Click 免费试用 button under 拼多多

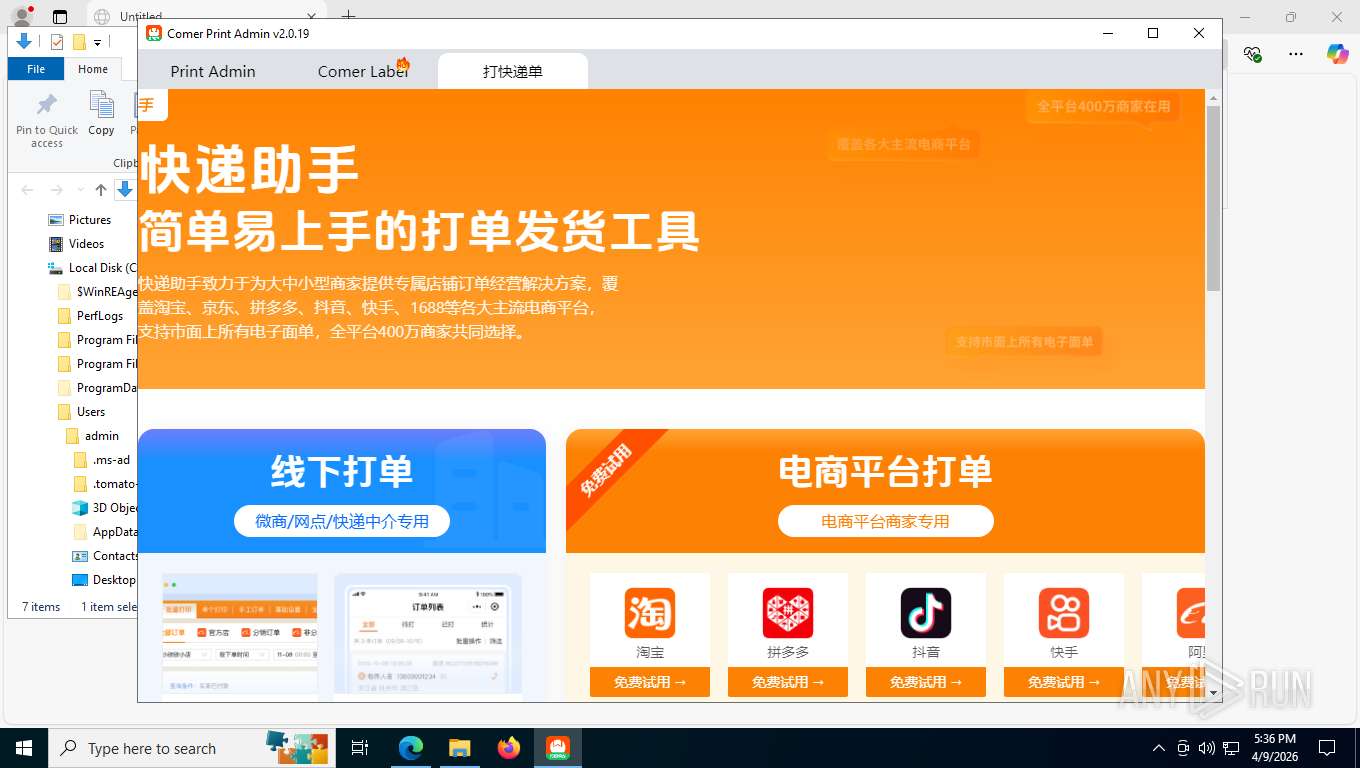click(x=788, y=682)
